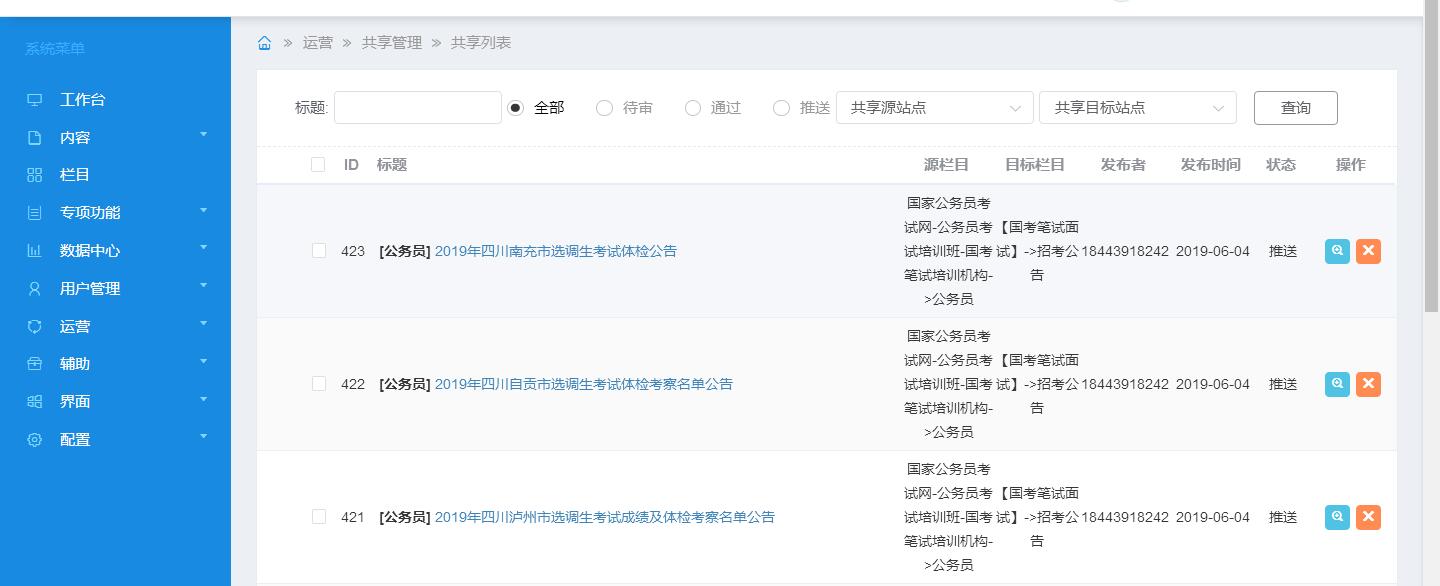Click the 发布时间 column header
This screenshot has height=586, width=1440.
point(1211,165)
